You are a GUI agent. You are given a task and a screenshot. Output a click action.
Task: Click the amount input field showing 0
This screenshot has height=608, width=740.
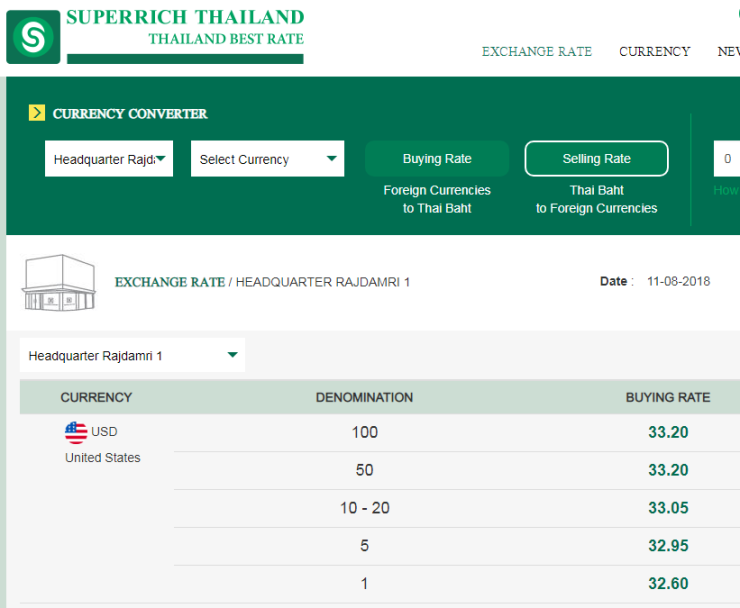727,159
